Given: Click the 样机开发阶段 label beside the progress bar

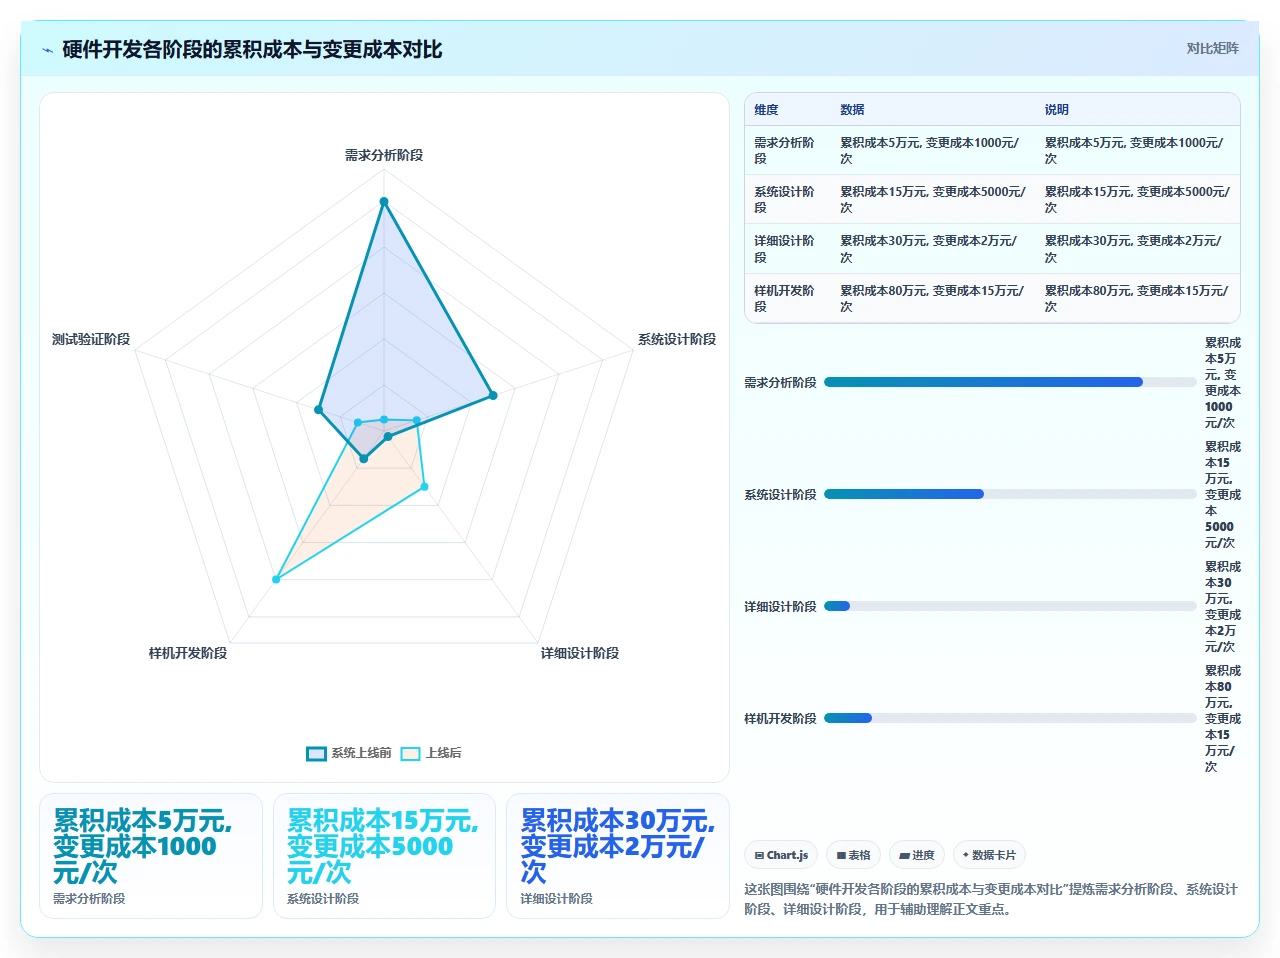Looking at the screenshot, I should tap(780, 718).
